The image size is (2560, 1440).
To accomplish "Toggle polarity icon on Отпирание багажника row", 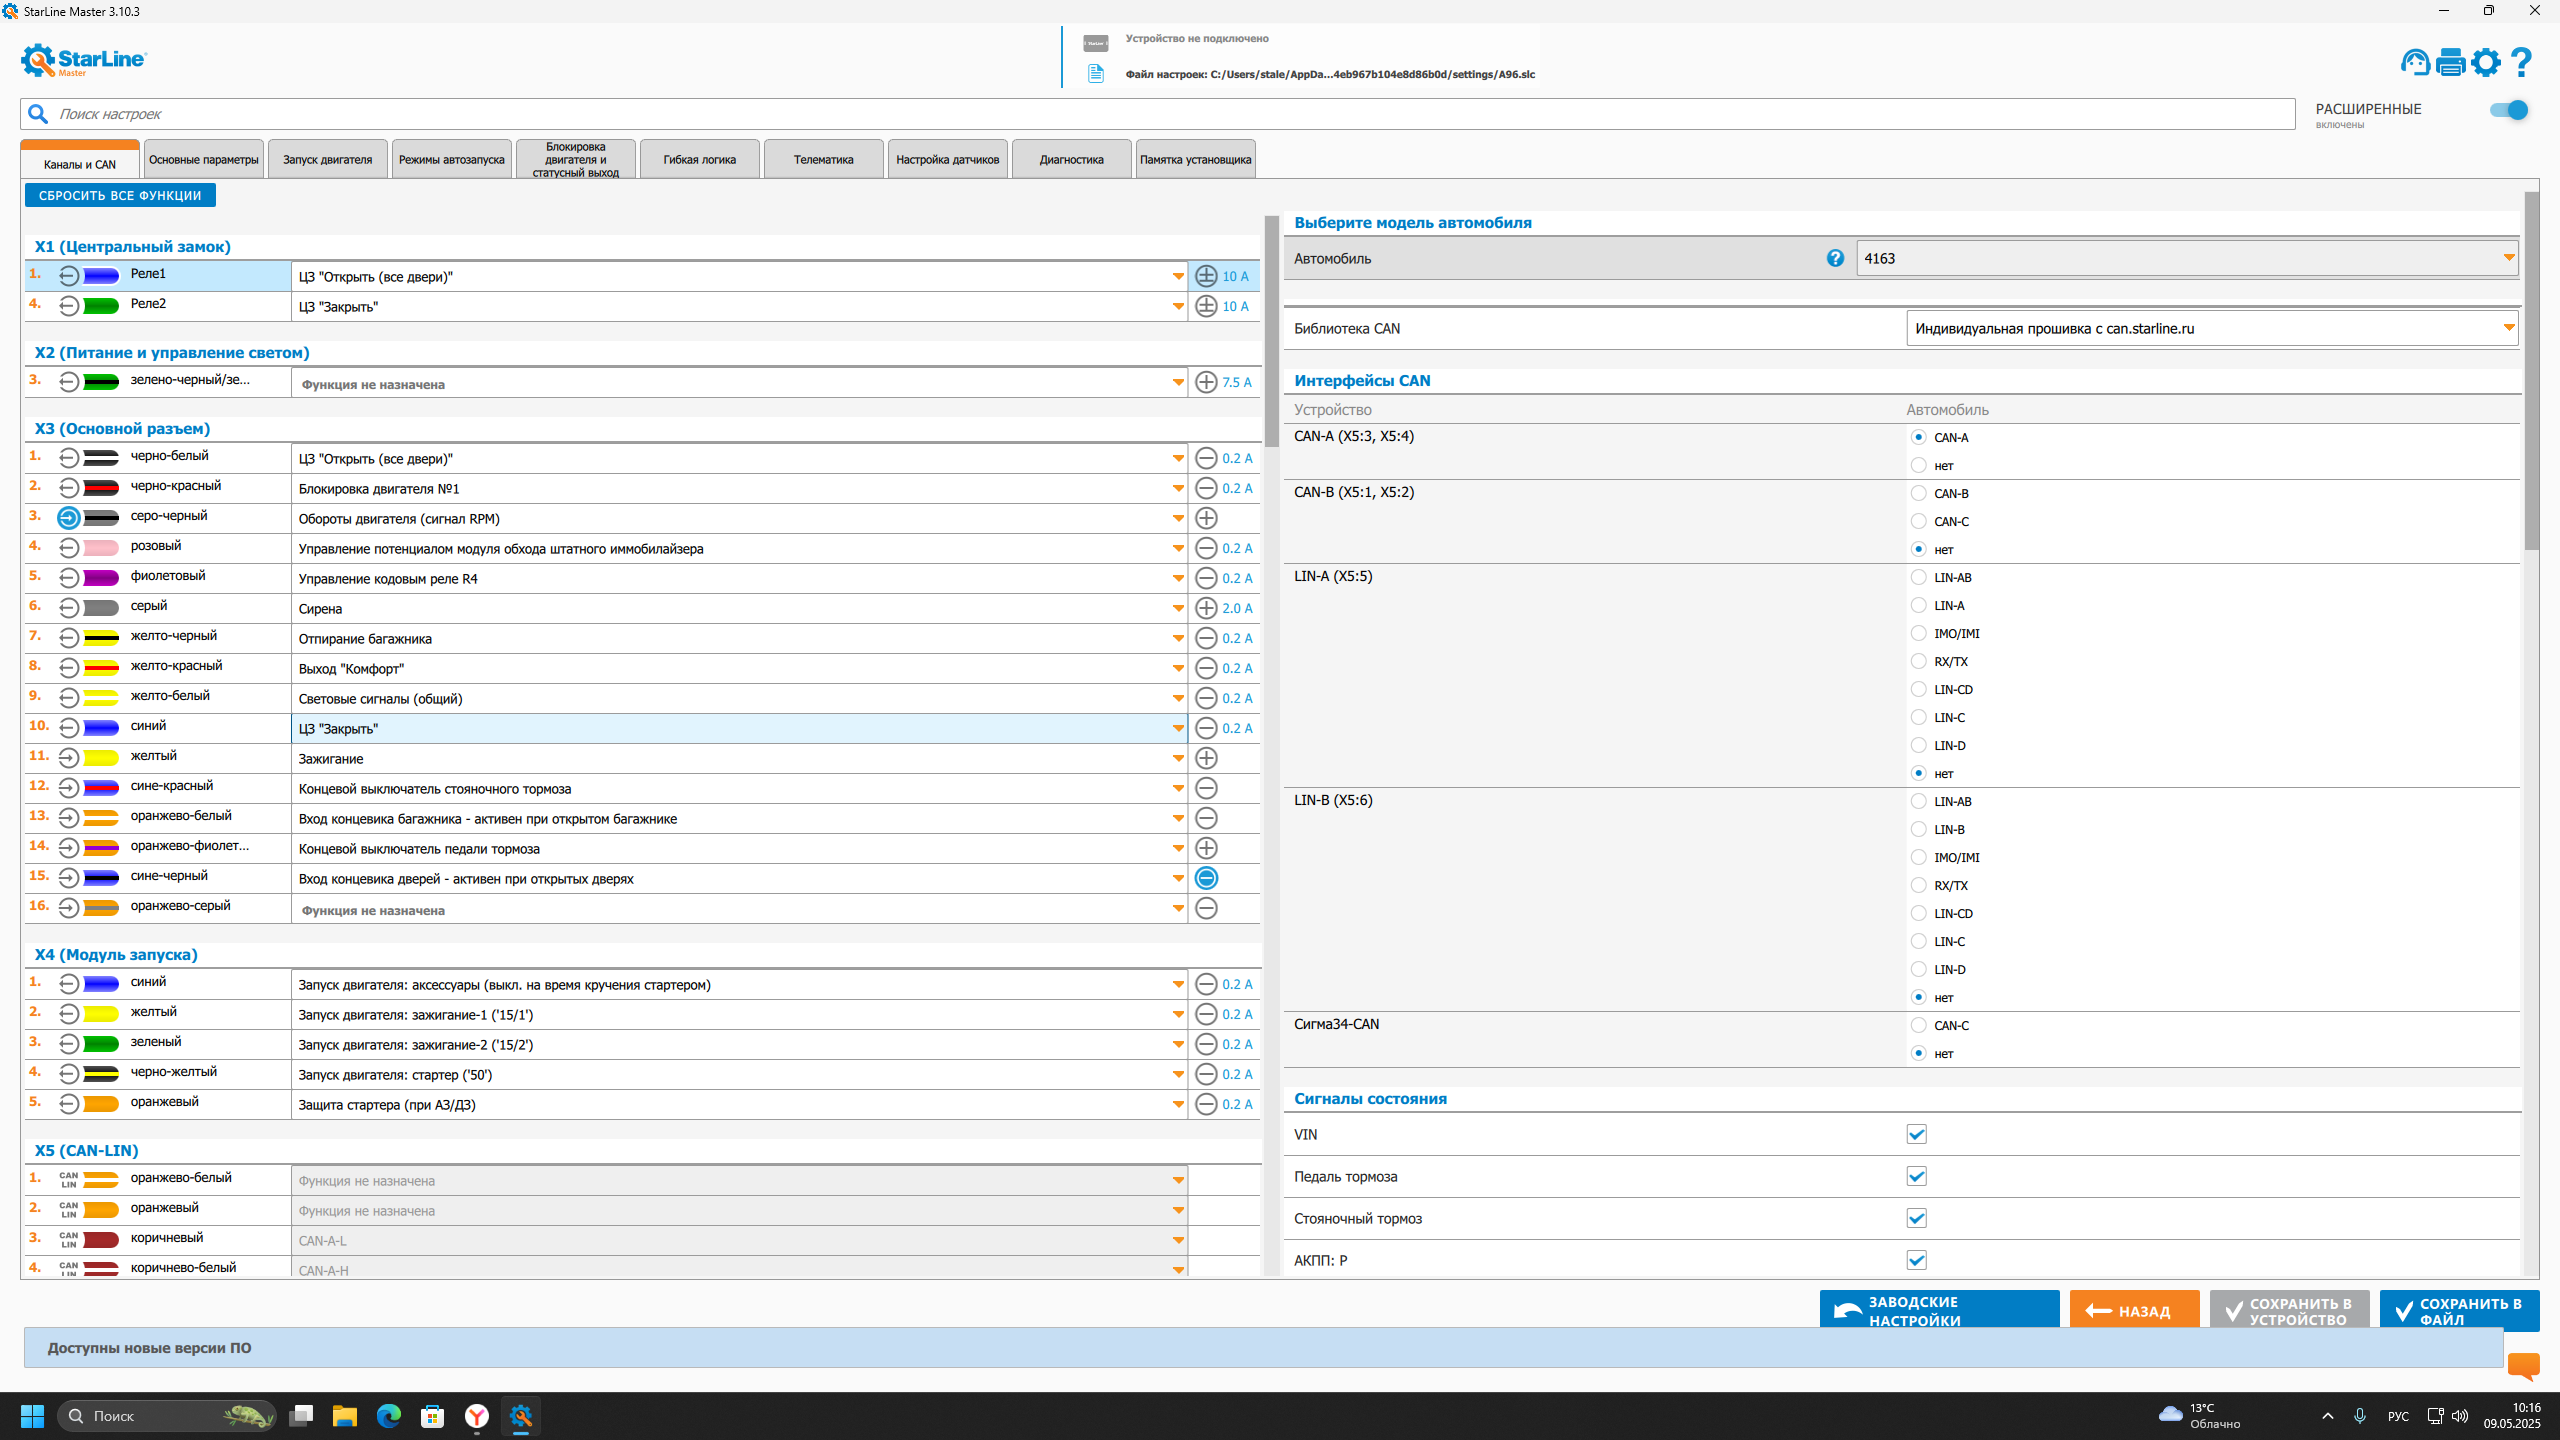I will pyautogui.click(x=1206, y=638).
